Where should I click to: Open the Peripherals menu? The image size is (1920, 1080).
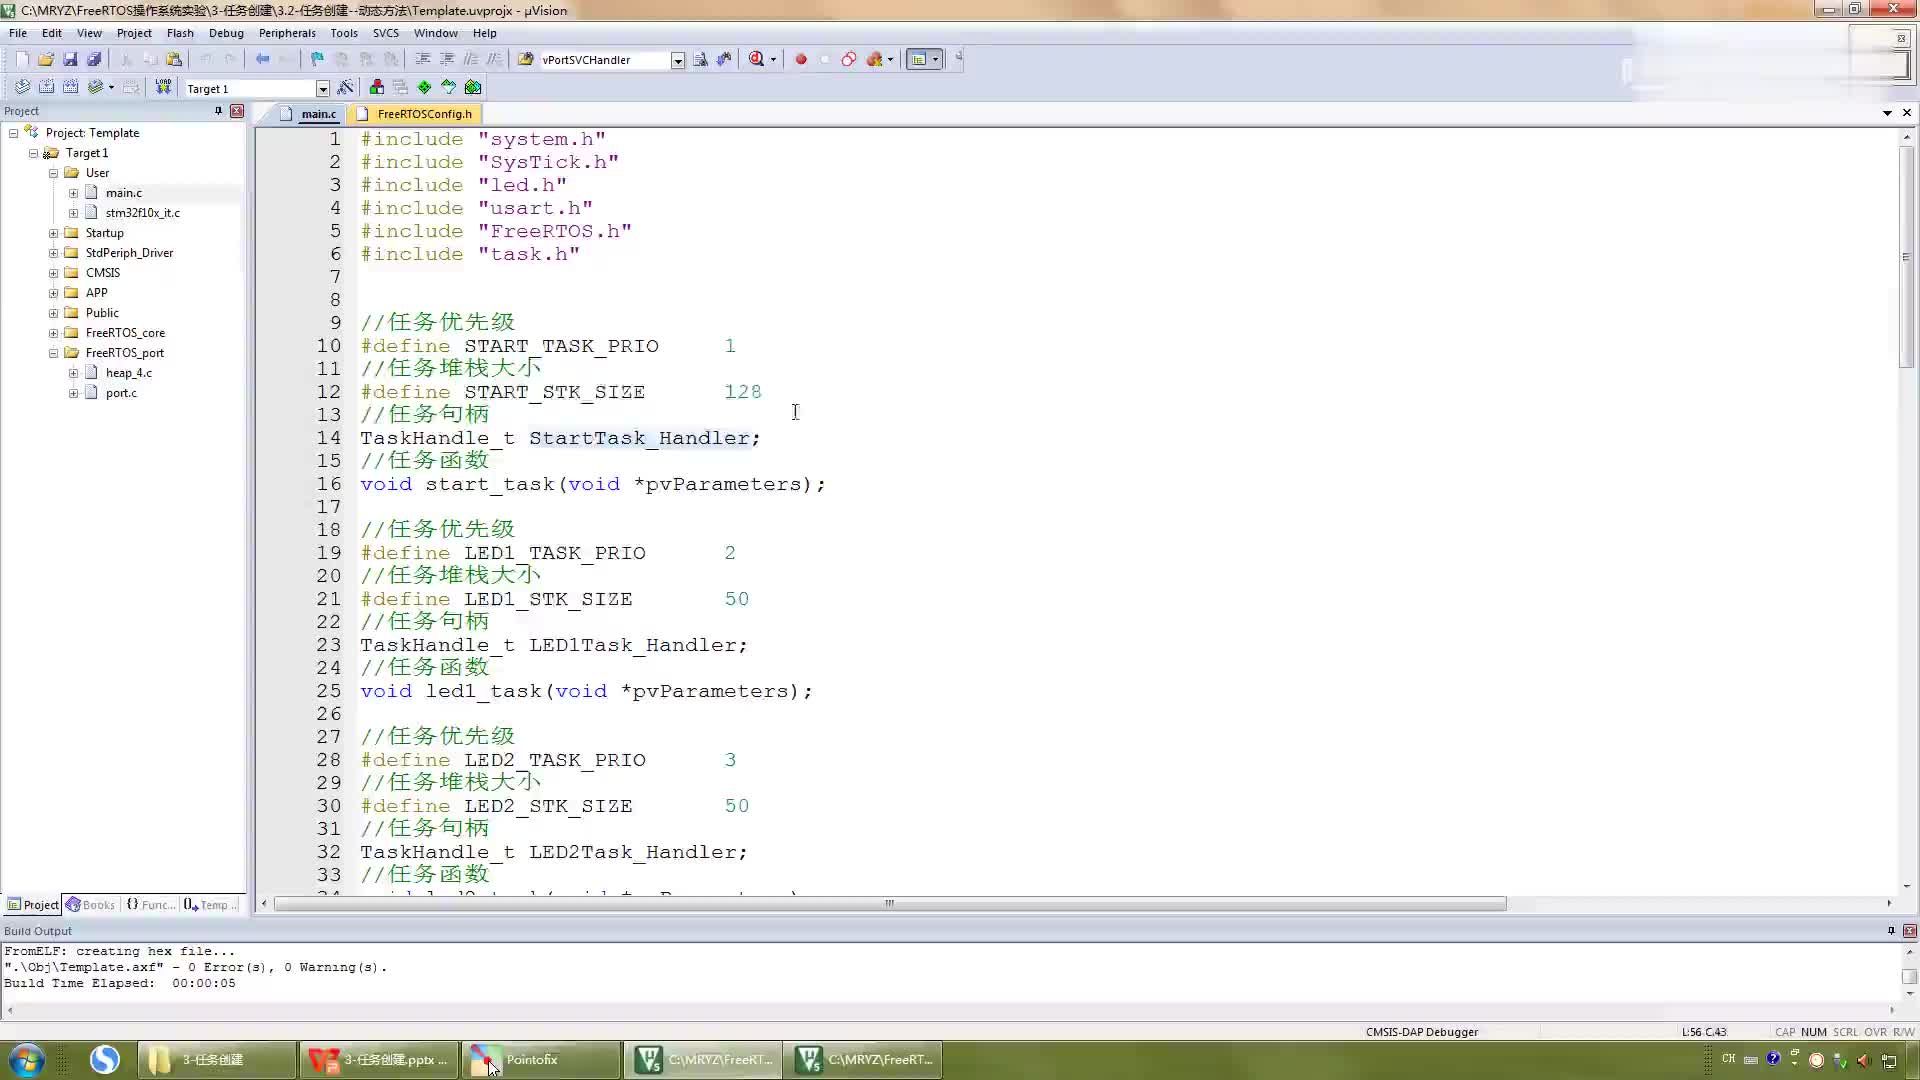(289, 33)
